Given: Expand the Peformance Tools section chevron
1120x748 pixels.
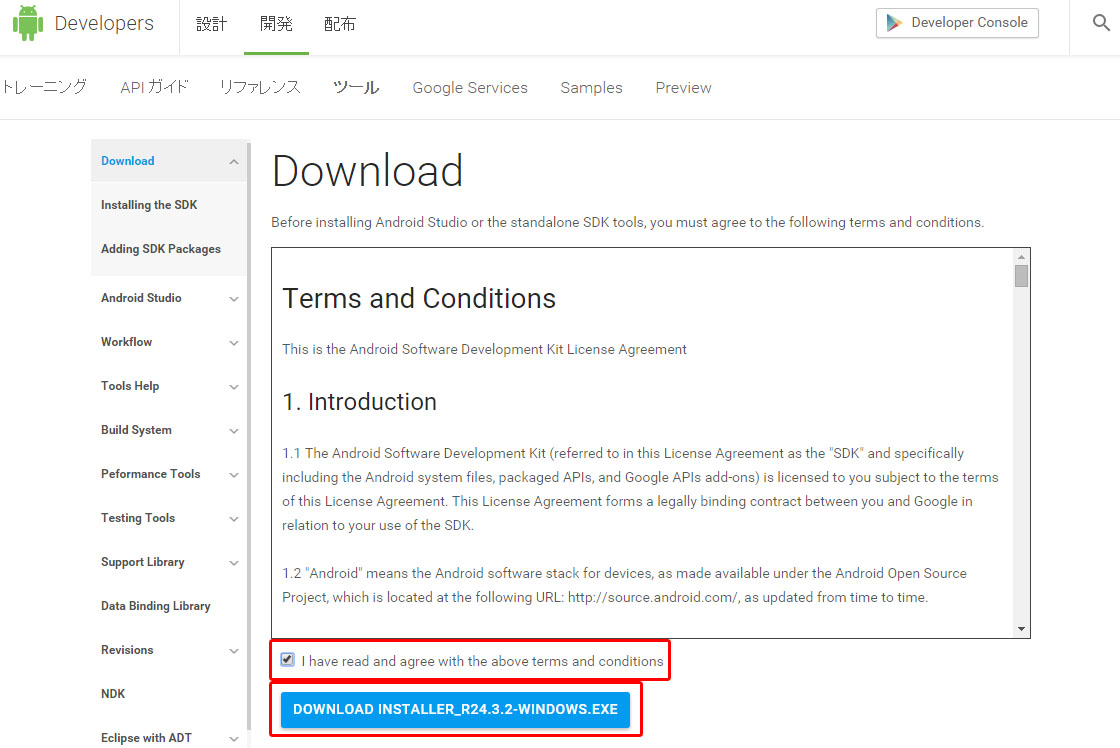Looking at the screenshot, I should click(234, 474).
